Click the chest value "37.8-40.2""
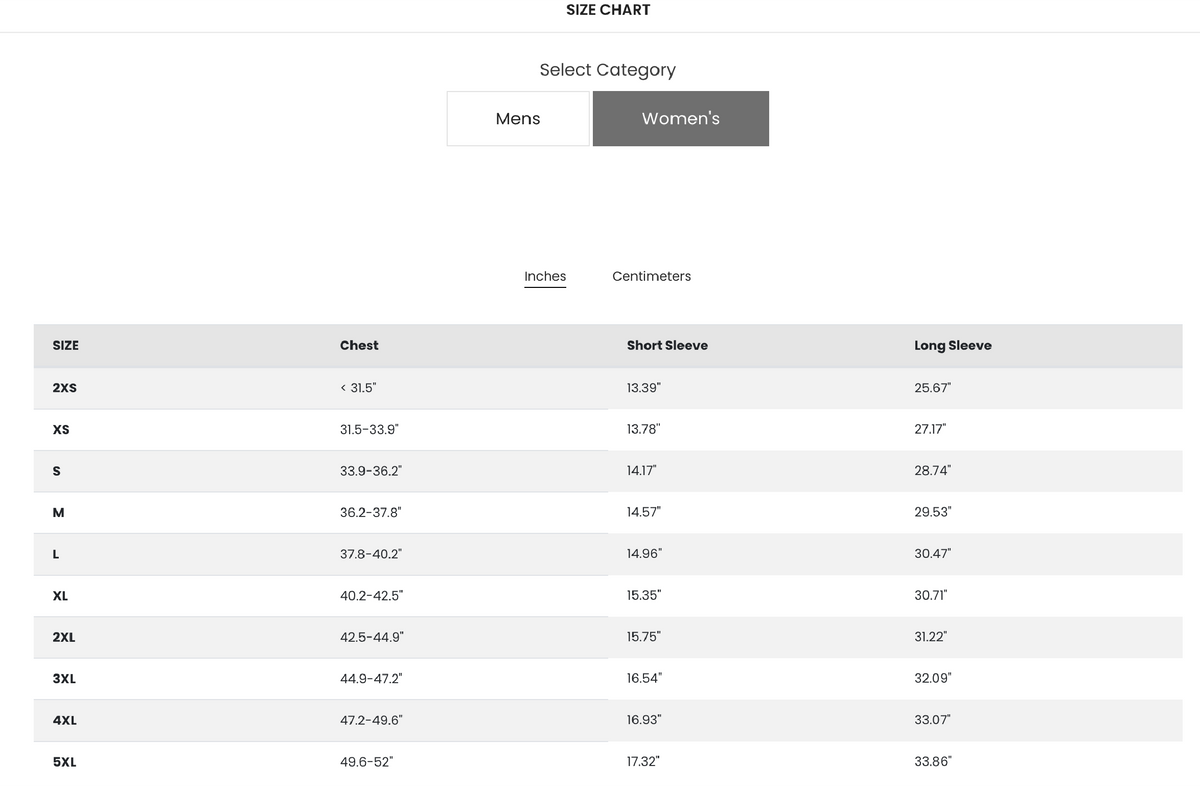The width and height of the screenshot is (1200, 786). pyautogui.click(x=371, y=553)
